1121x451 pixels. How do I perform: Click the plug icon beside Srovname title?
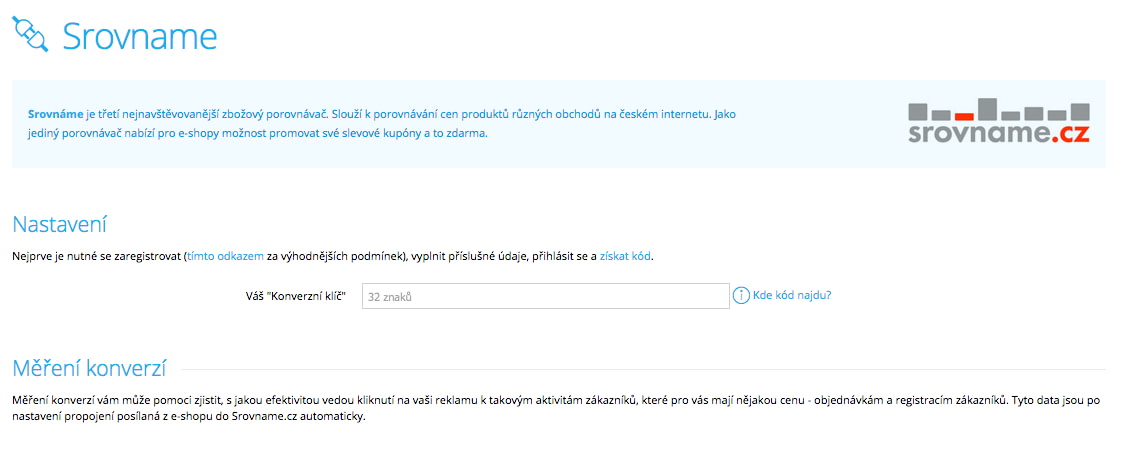tap(31, 34)
